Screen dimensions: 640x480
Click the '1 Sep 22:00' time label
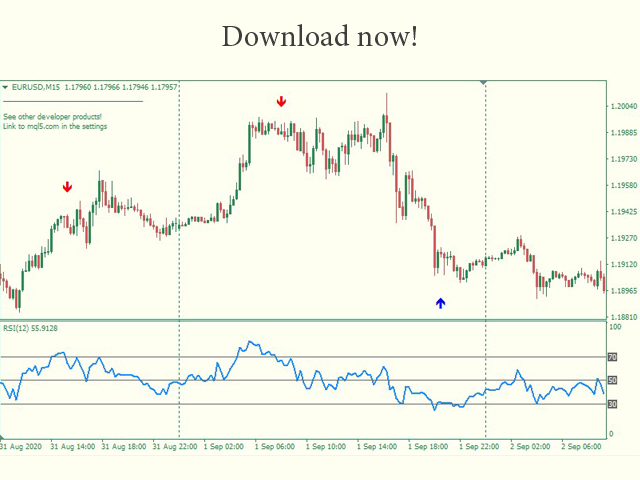[x=480, y=447]
